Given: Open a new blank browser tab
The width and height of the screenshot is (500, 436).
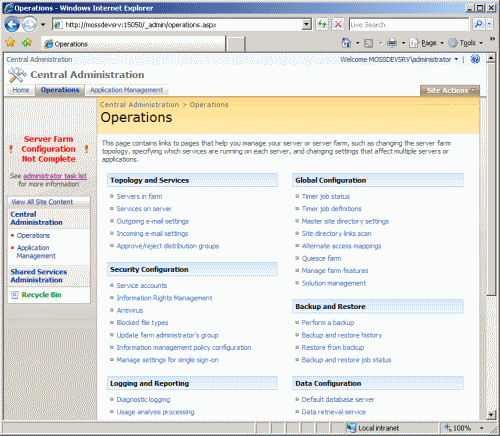Looking at the screenshot, I should (236, 44).
